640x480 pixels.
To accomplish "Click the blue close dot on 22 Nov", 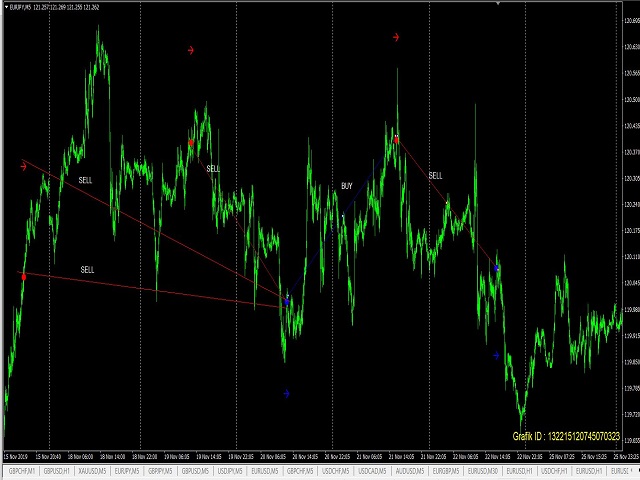I will 496,268.
